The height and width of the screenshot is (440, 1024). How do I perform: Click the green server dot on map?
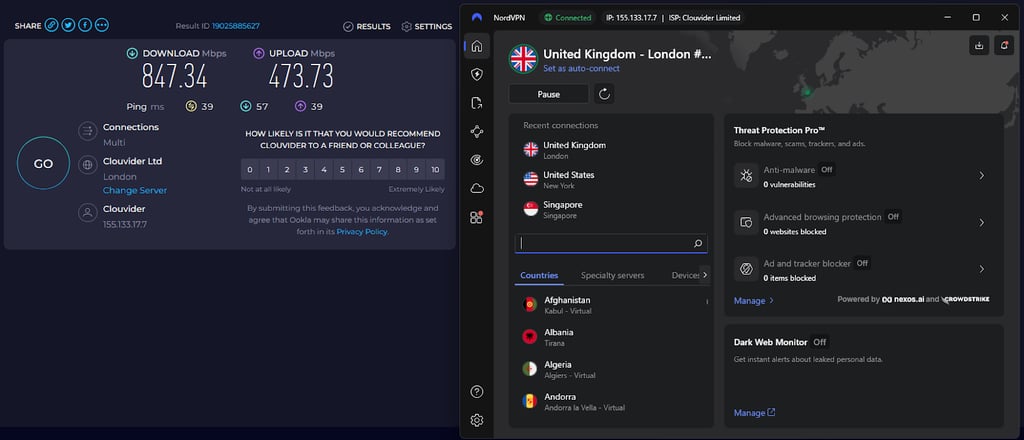point(807,92)
